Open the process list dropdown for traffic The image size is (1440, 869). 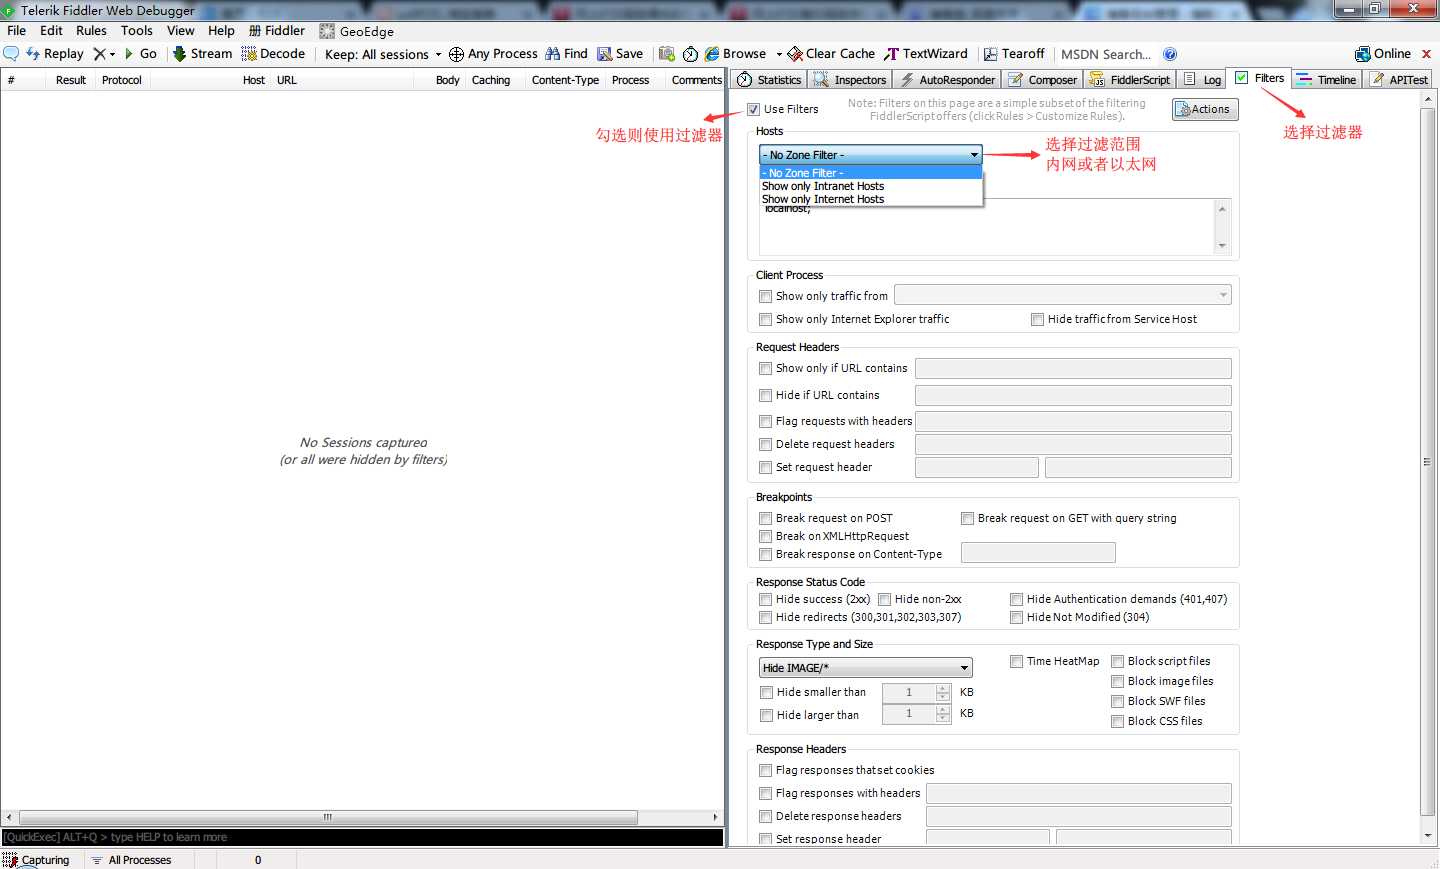click(1062, 295)
